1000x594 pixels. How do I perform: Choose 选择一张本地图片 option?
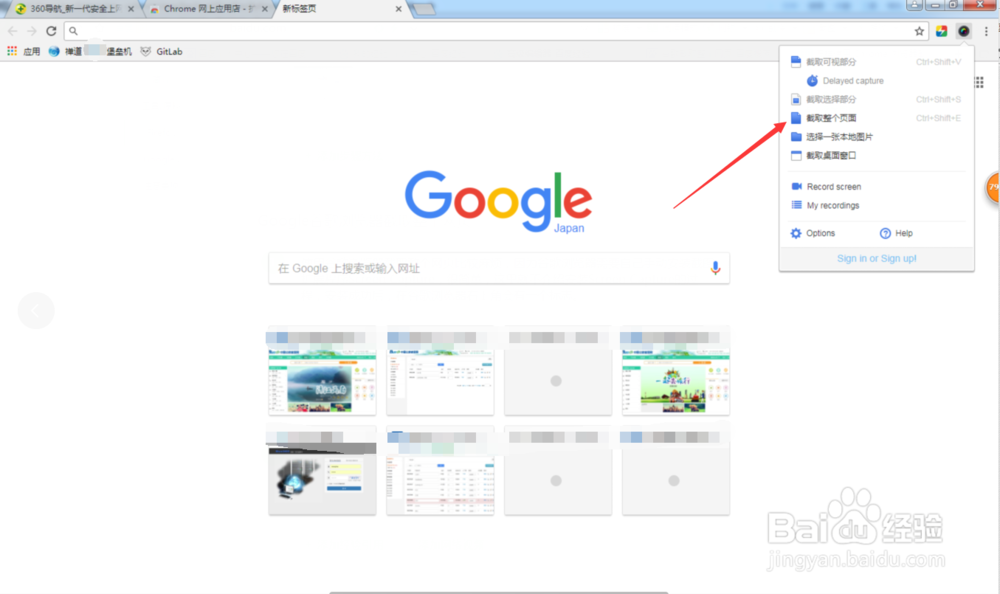(x=876, y=137)
